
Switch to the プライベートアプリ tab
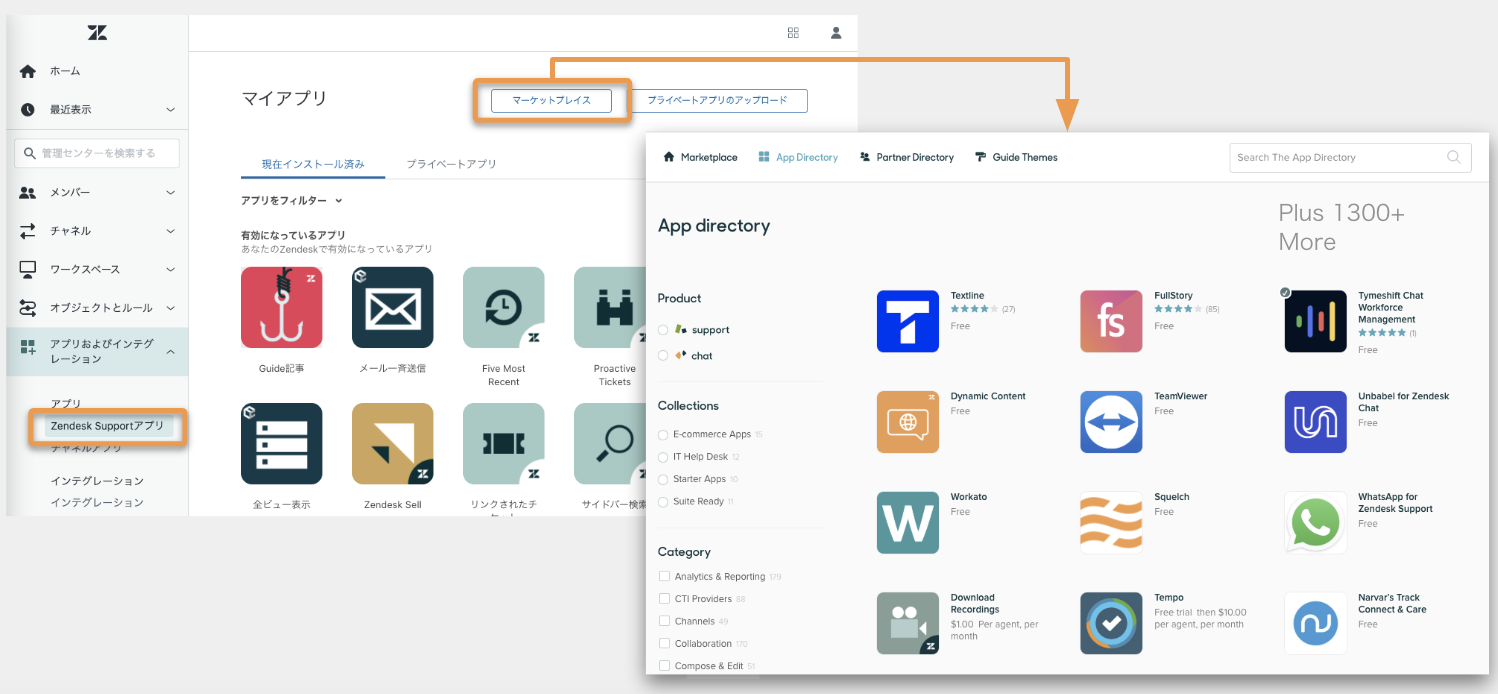point(451,164)
